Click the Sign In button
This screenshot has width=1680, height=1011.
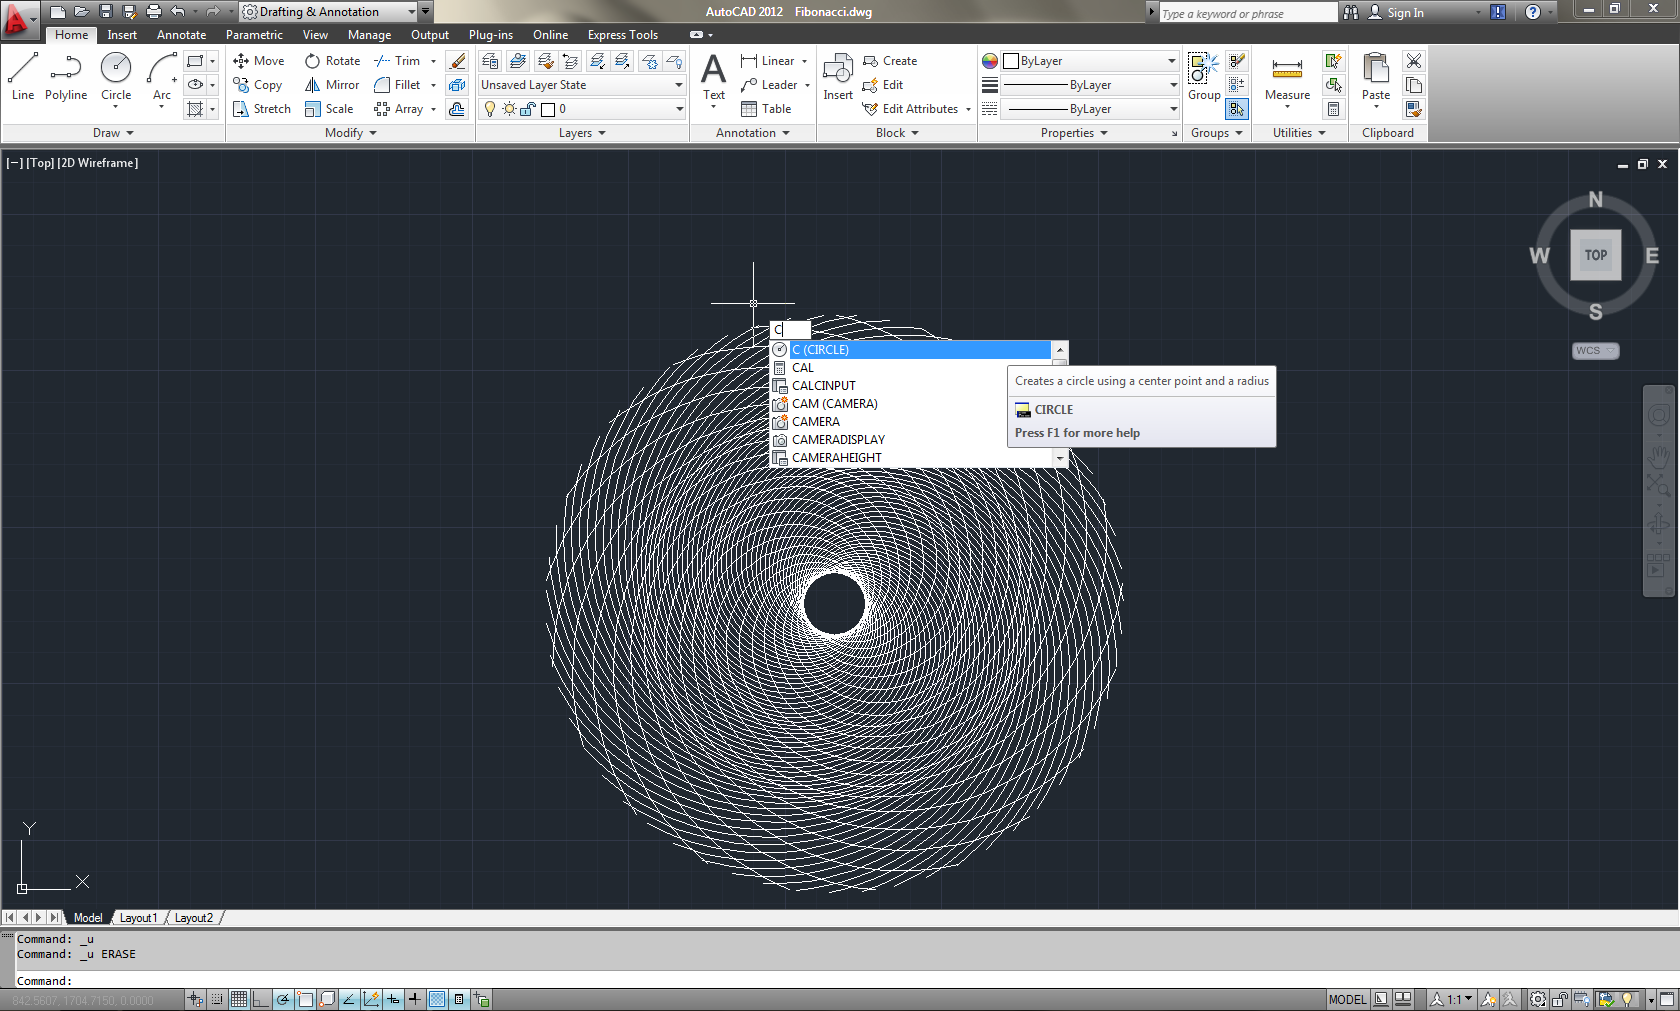1395,12
